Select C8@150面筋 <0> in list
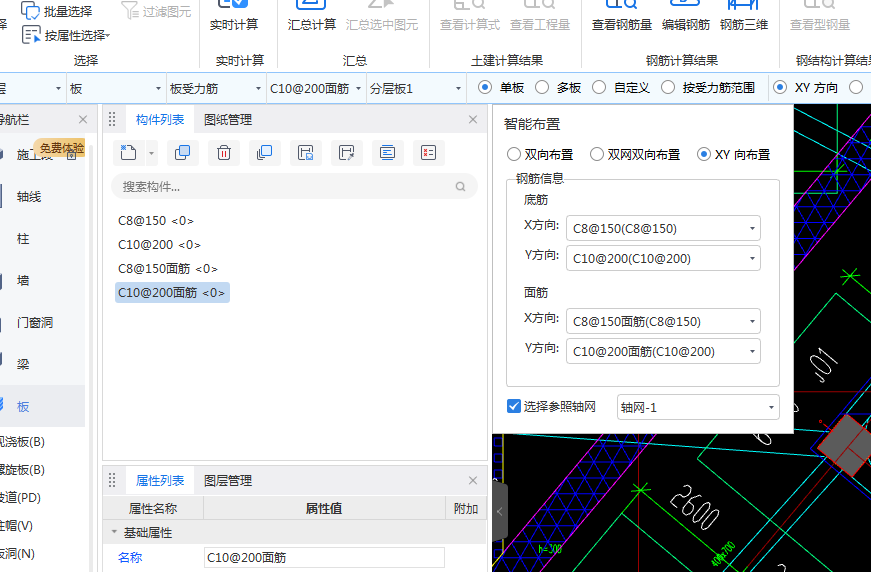Viewport: 871px width, 572px height. [168, 268]
